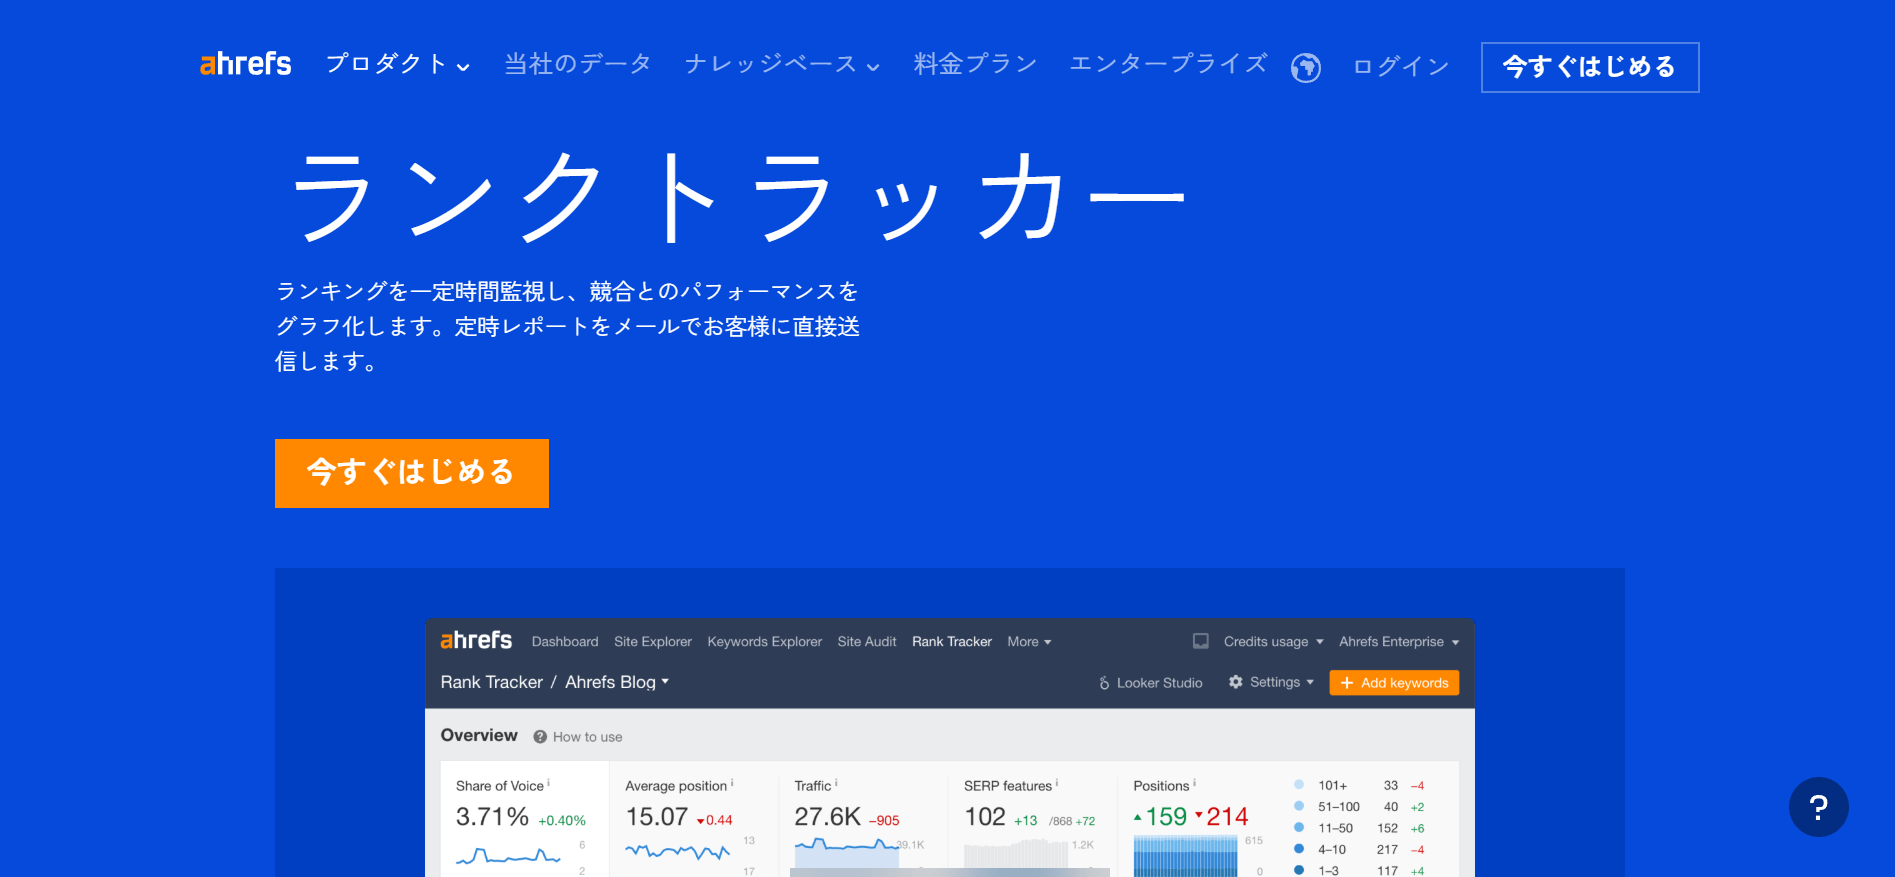Select the Dashboard tab in preview
The width and height of the screenshot is (1895, 877).
[x=565, y=642]
